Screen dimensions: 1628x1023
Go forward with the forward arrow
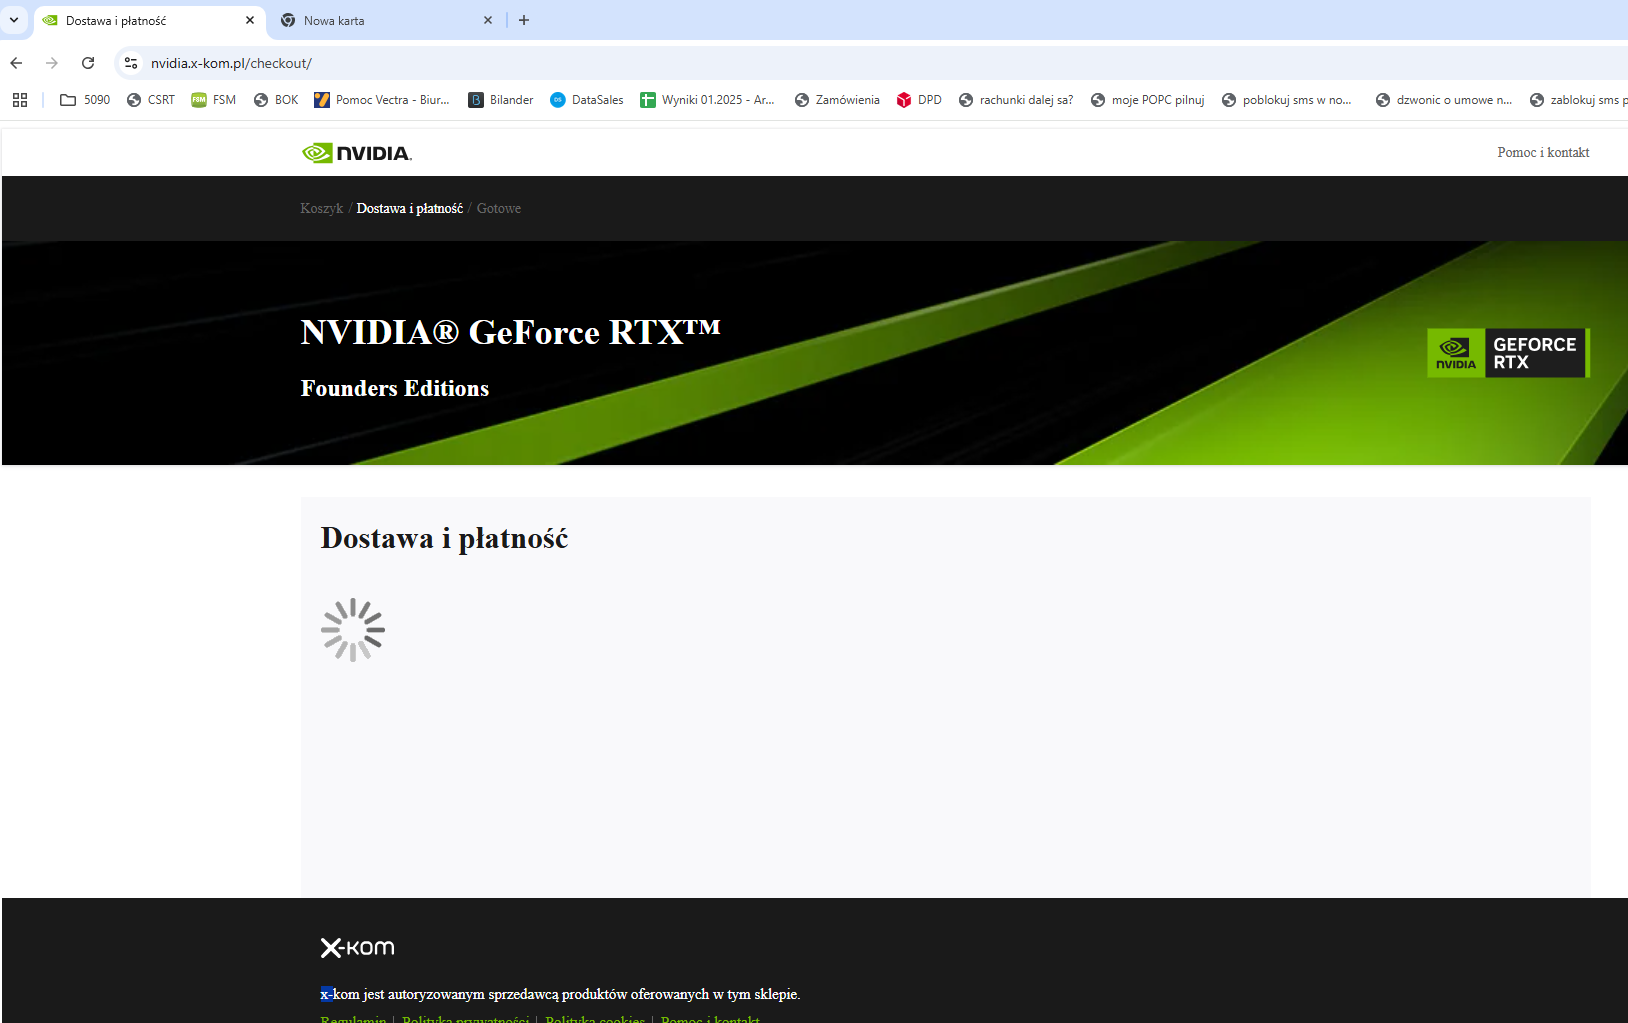tap(52, 63)
